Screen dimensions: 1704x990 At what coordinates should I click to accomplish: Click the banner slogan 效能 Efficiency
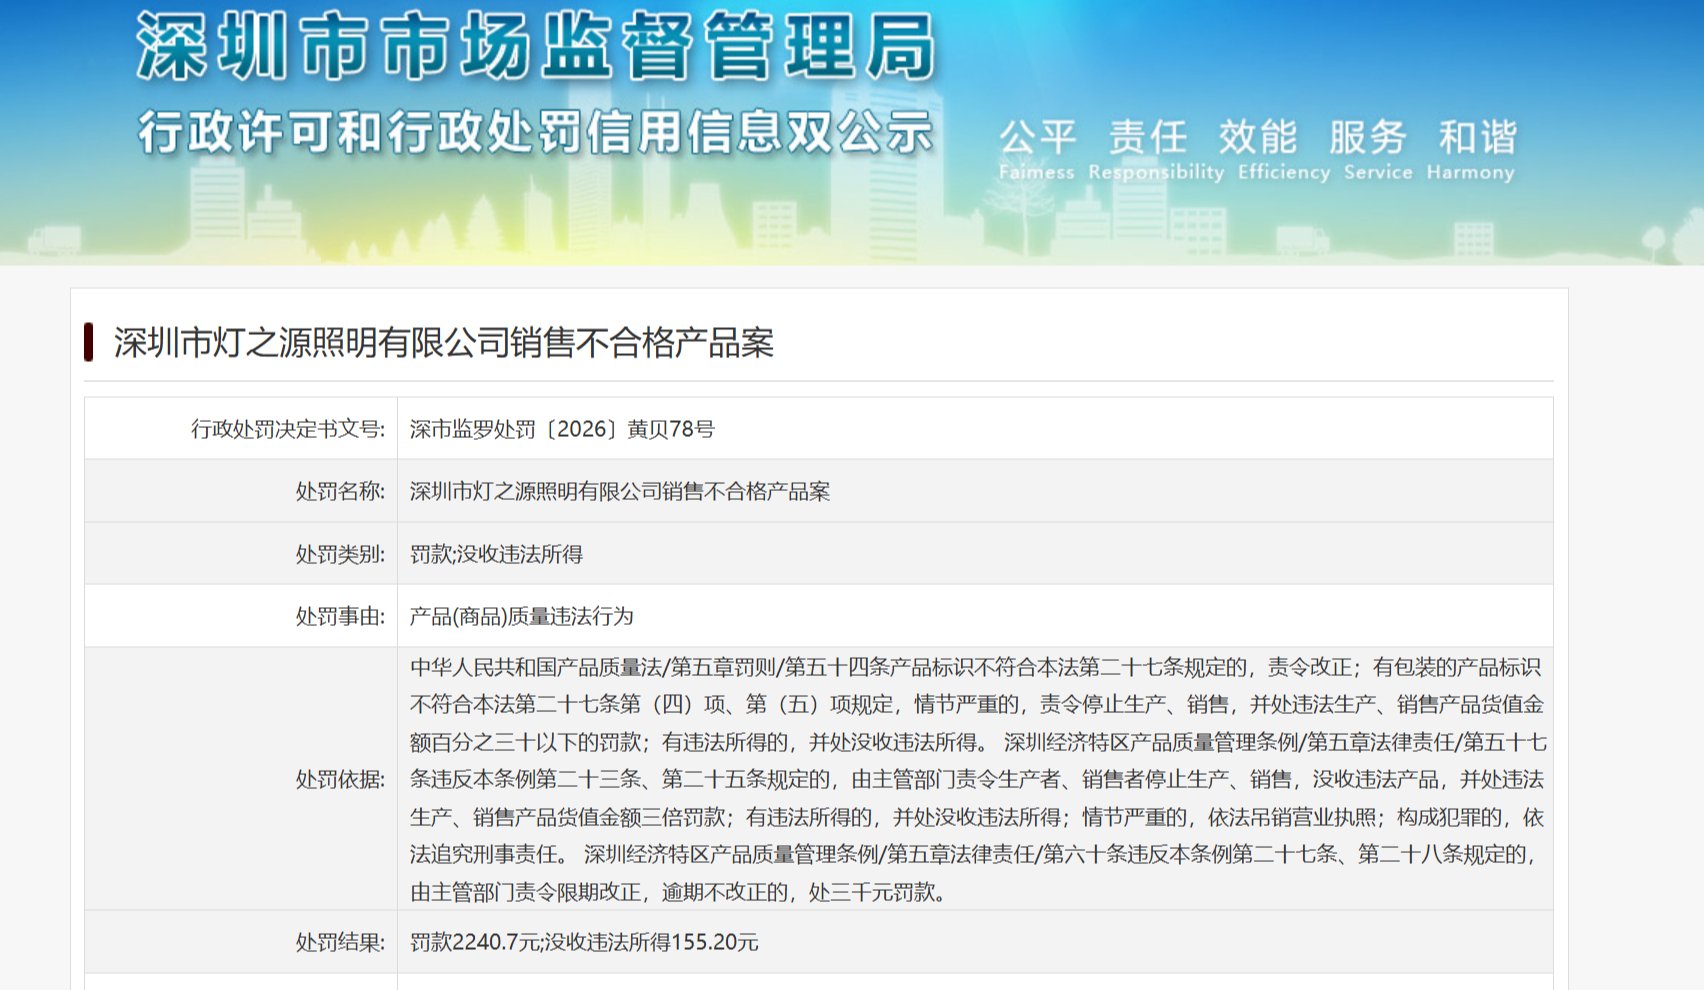[x=1284, y=150]
